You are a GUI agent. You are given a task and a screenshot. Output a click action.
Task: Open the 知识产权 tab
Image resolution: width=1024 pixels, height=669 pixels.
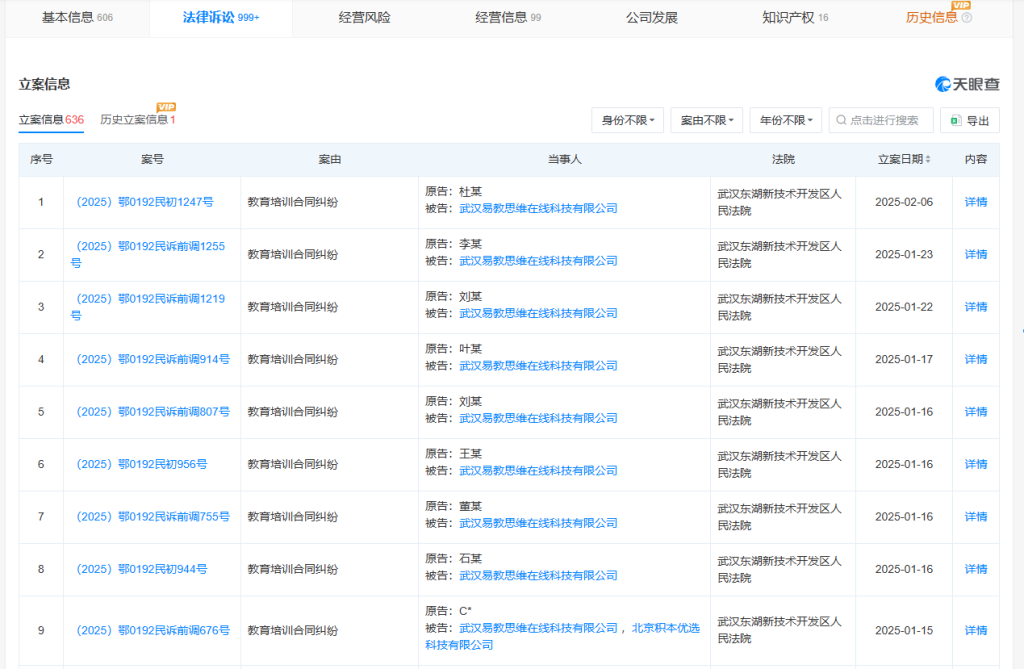(x=795, y=18)
